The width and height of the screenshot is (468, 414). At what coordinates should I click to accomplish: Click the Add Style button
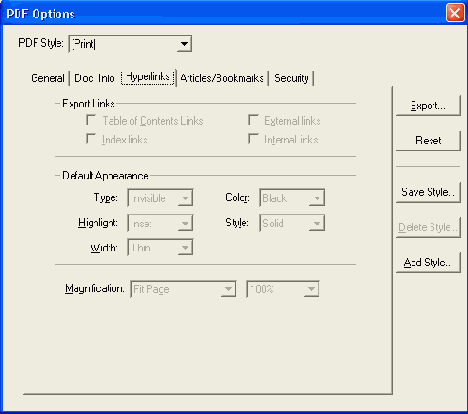coord(428,263)
